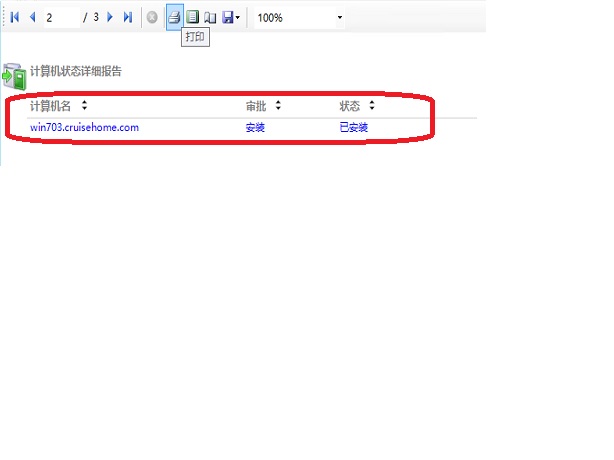This screenshot has width=614, height=460.
Task: Click the save export floppy icon
Action: point(228,17)
